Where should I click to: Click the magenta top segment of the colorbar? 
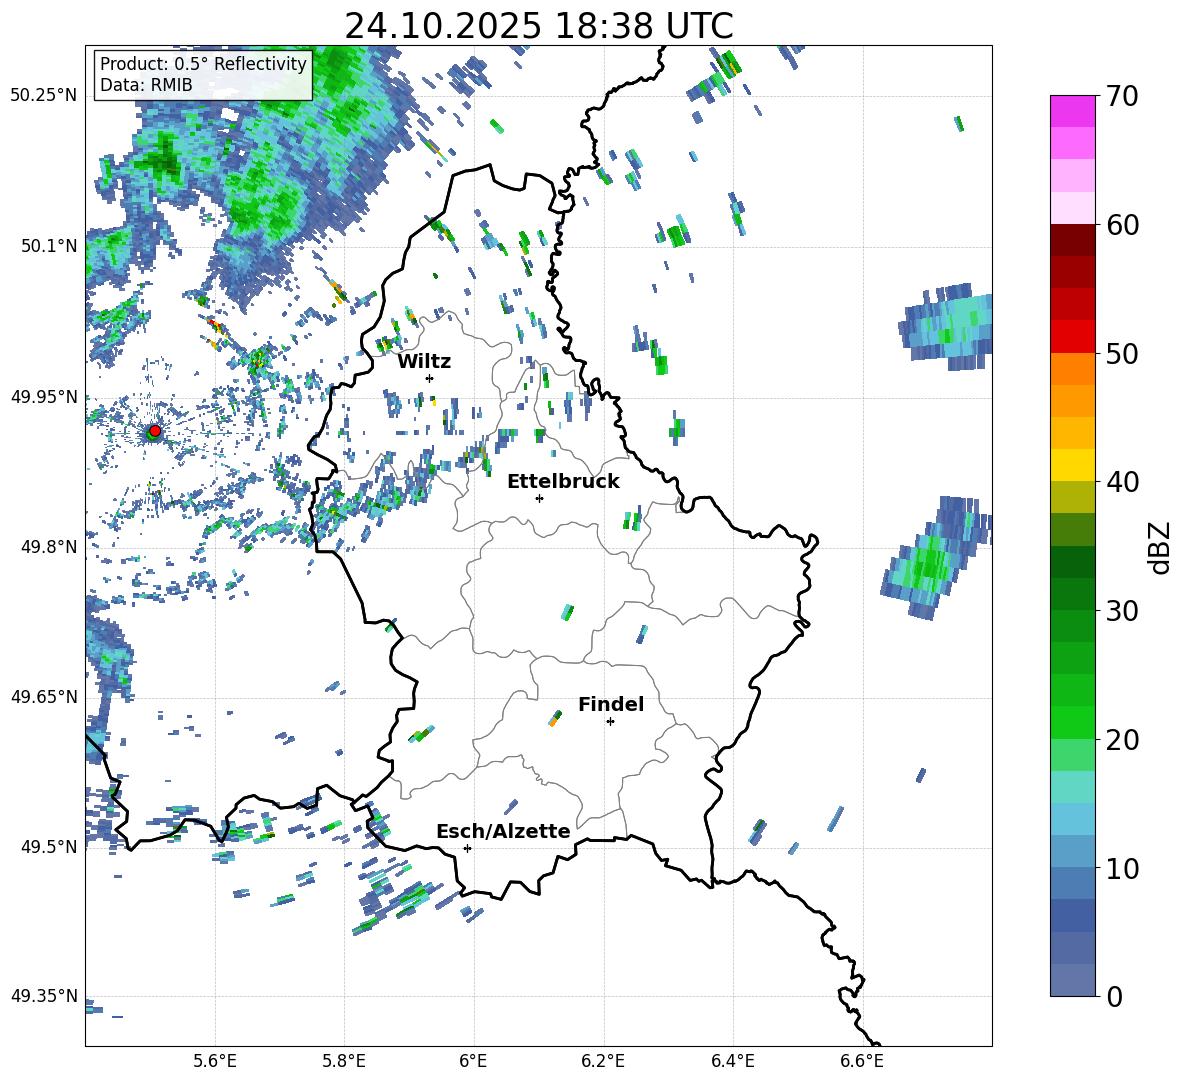tap(1072, 111)
